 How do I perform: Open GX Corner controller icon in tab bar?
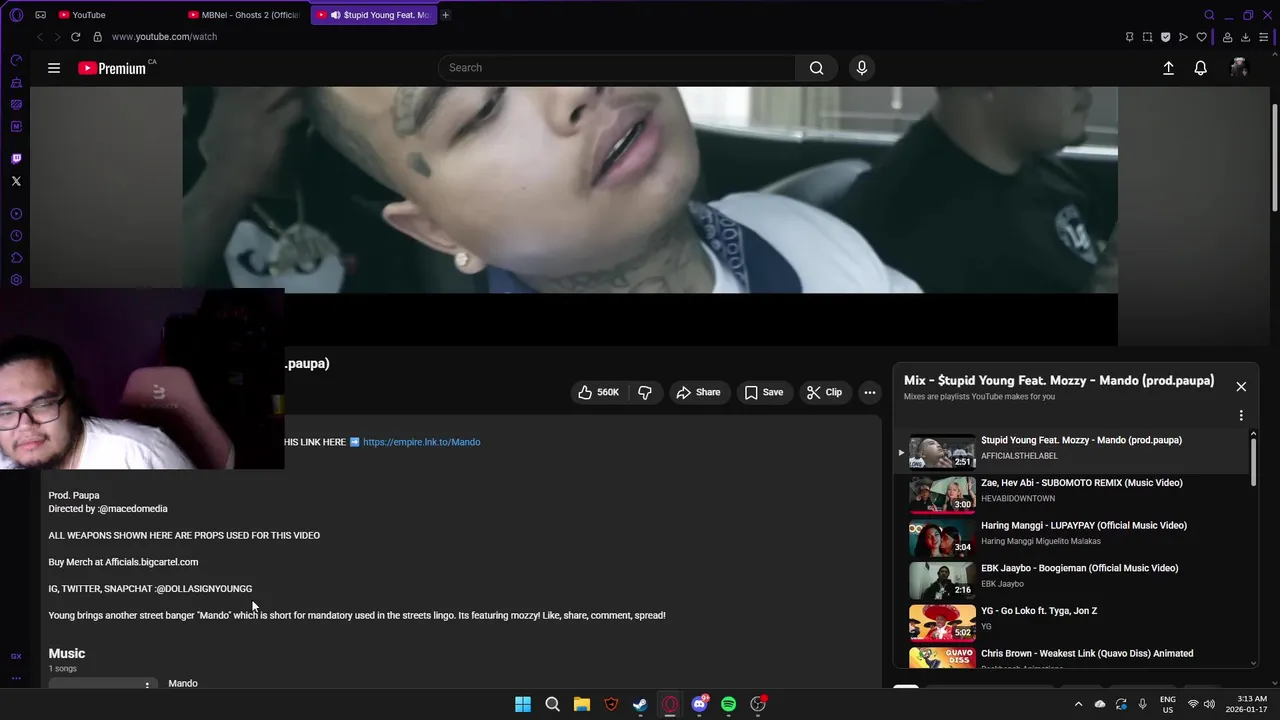point(40,15)
